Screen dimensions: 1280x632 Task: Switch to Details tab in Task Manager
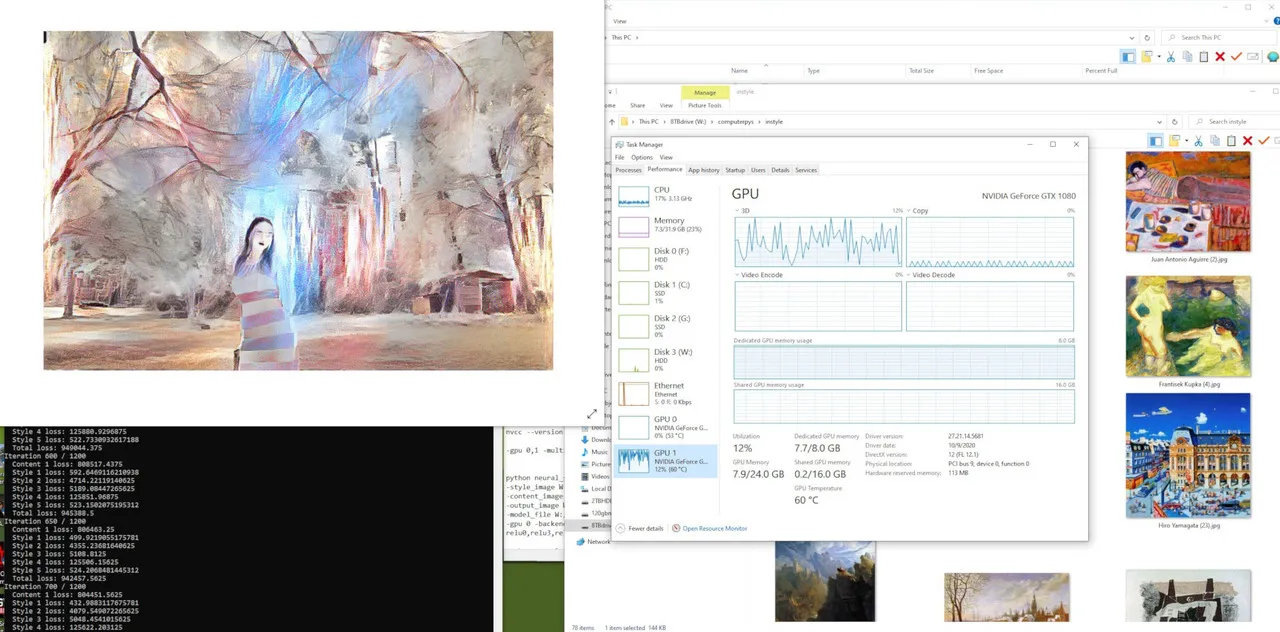coord(780,170)
